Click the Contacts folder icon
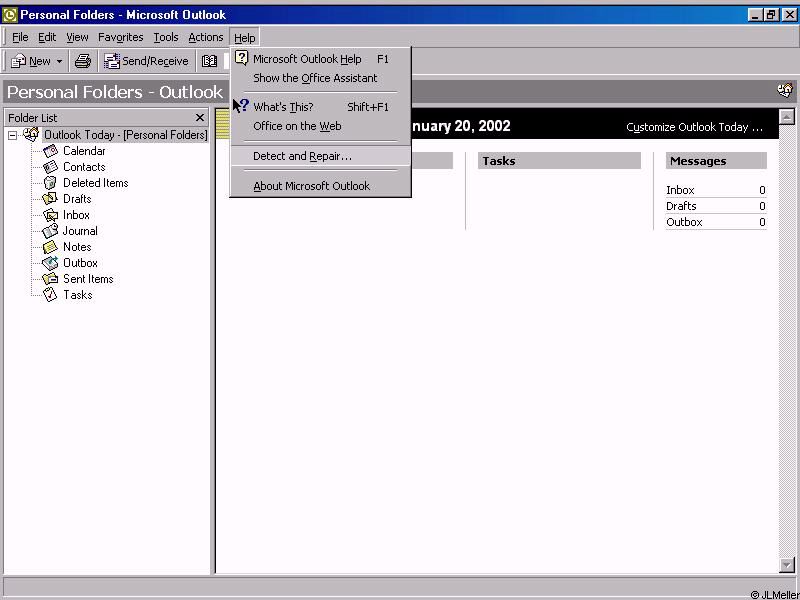 50,167
